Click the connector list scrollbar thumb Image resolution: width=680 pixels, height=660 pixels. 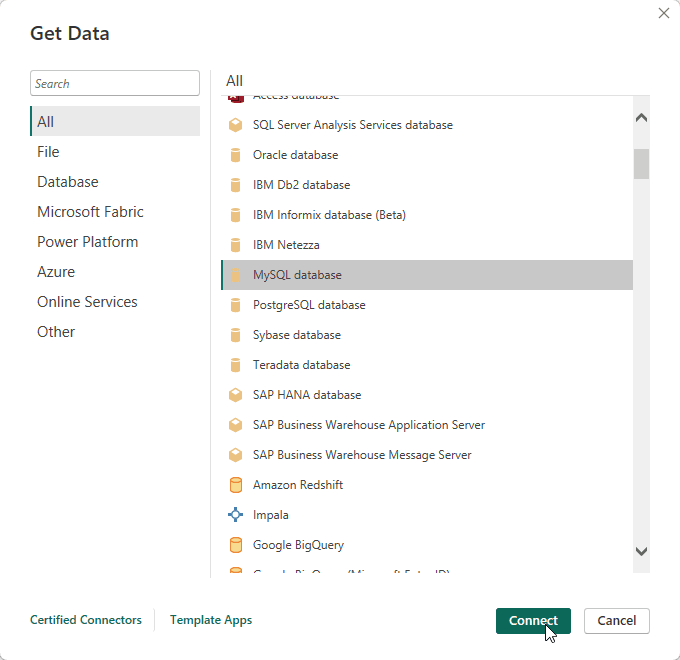point(641,164)
